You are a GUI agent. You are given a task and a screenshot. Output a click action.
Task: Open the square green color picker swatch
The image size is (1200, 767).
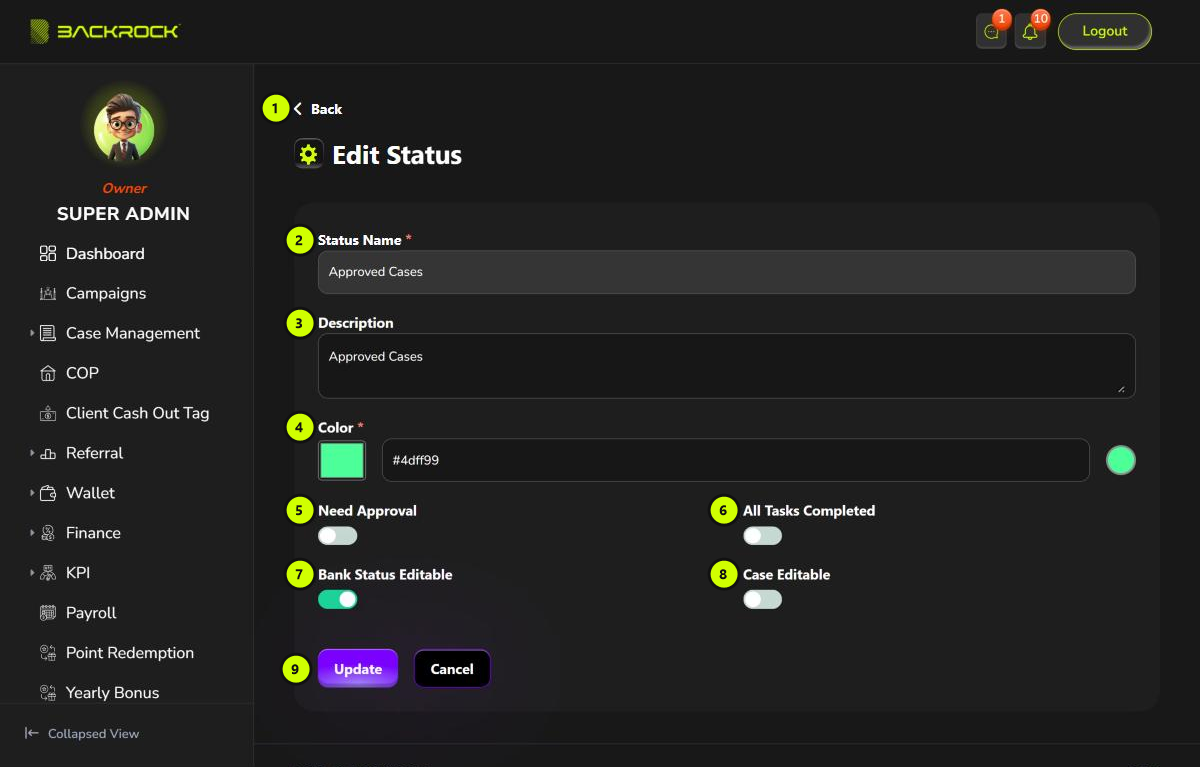(x=342, y=460)
